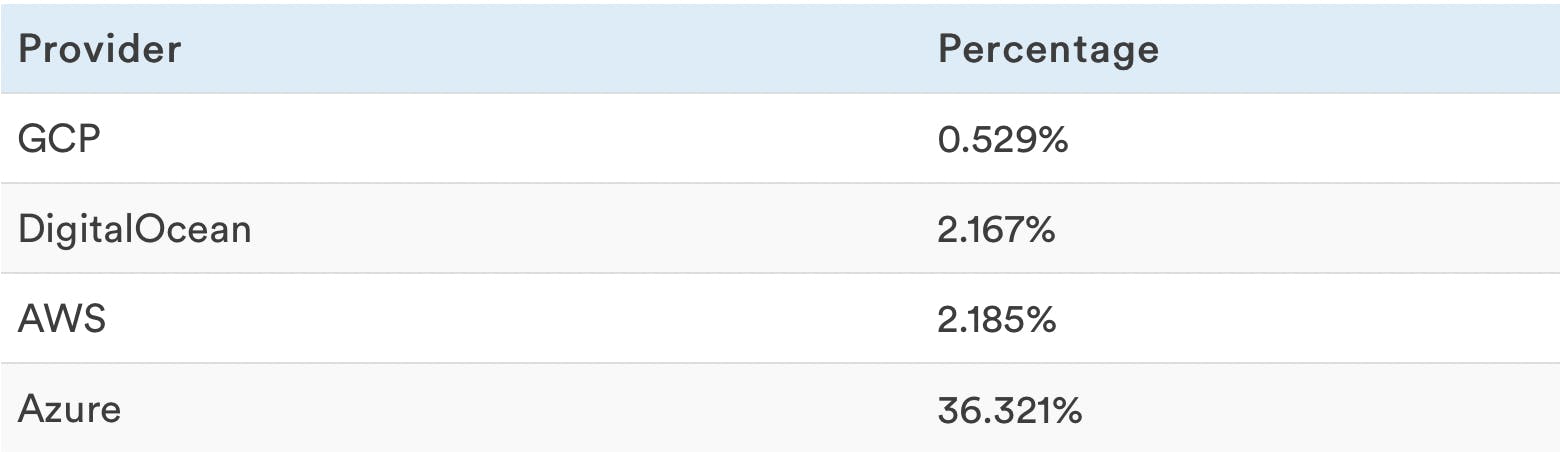Viewport: 1560px width, 452px height.
Task: Click empty header space between Provider and Percentage
Action: click(560, 49)
